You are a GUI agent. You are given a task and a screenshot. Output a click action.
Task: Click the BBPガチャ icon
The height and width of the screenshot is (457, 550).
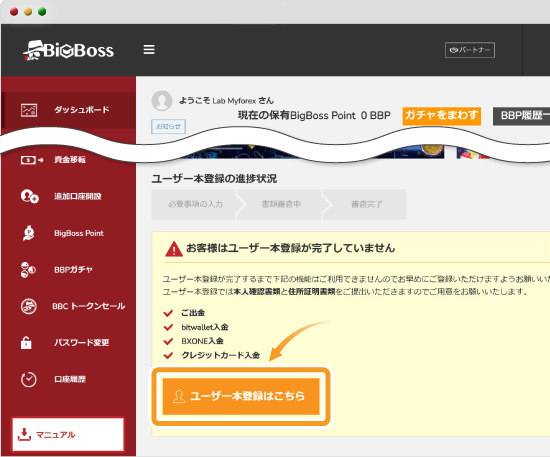pos(28,270)
